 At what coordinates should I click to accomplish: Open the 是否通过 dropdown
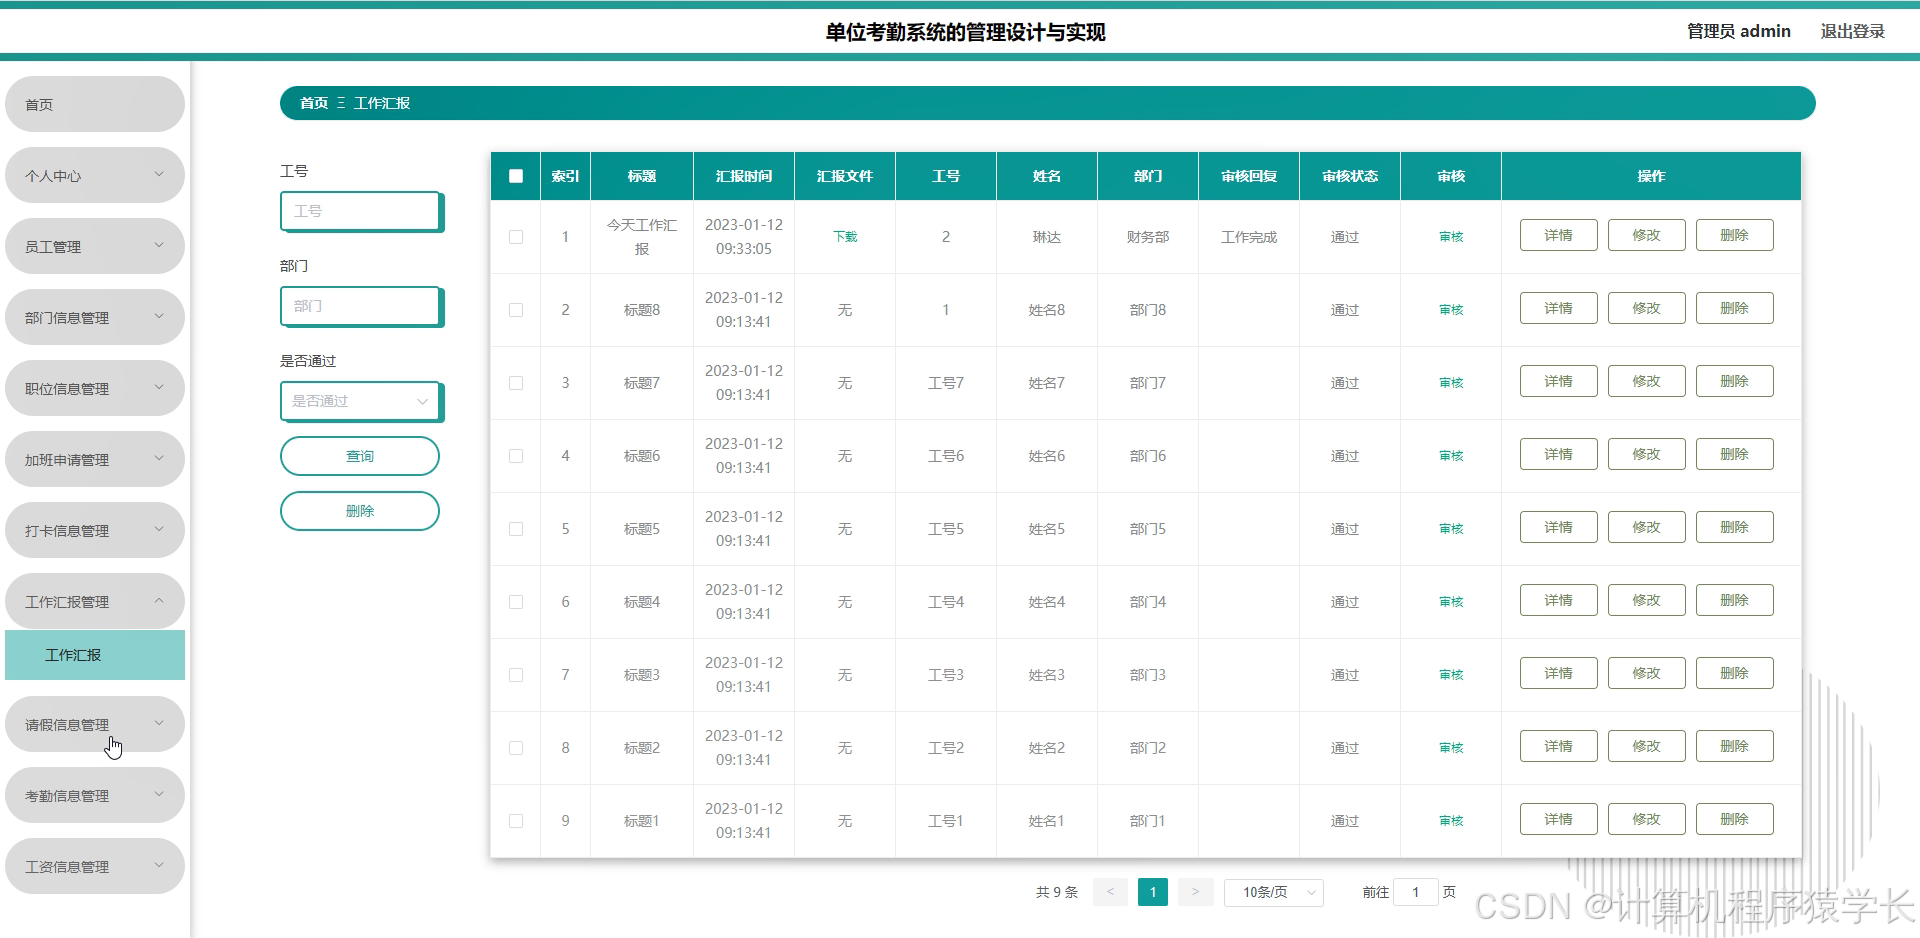pyautogui.click(x=360, y=401)
